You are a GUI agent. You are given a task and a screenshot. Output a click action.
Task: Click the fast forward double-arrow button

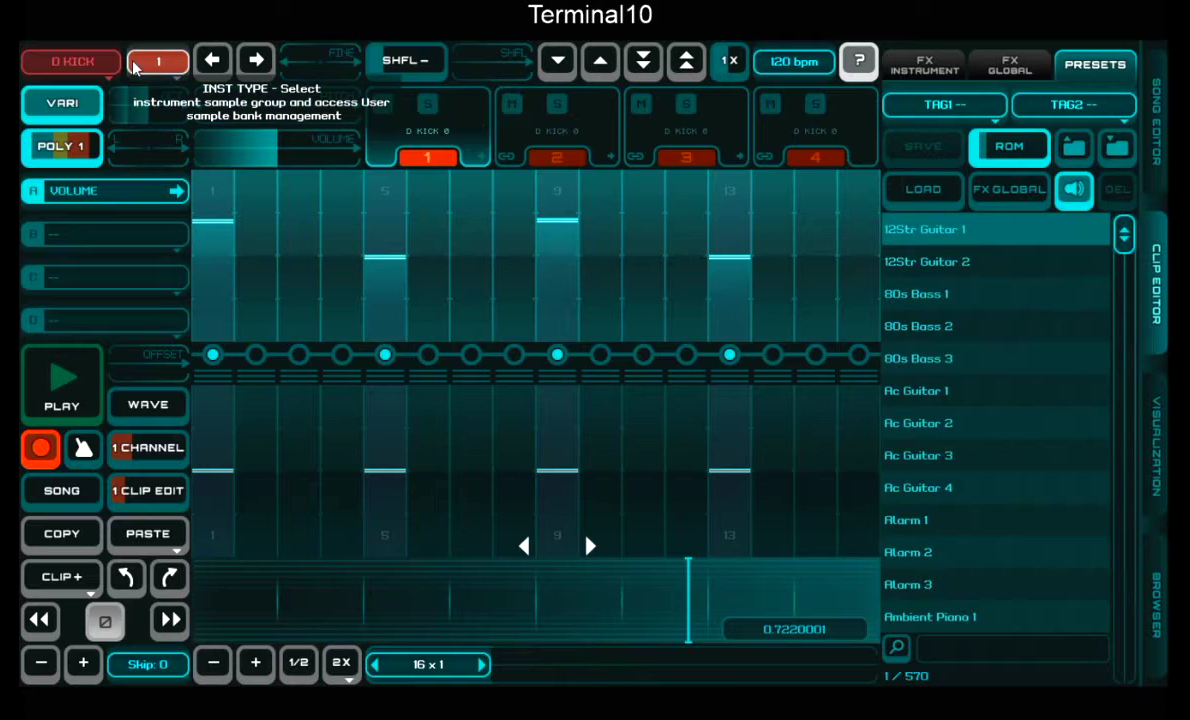pos(170,620)
